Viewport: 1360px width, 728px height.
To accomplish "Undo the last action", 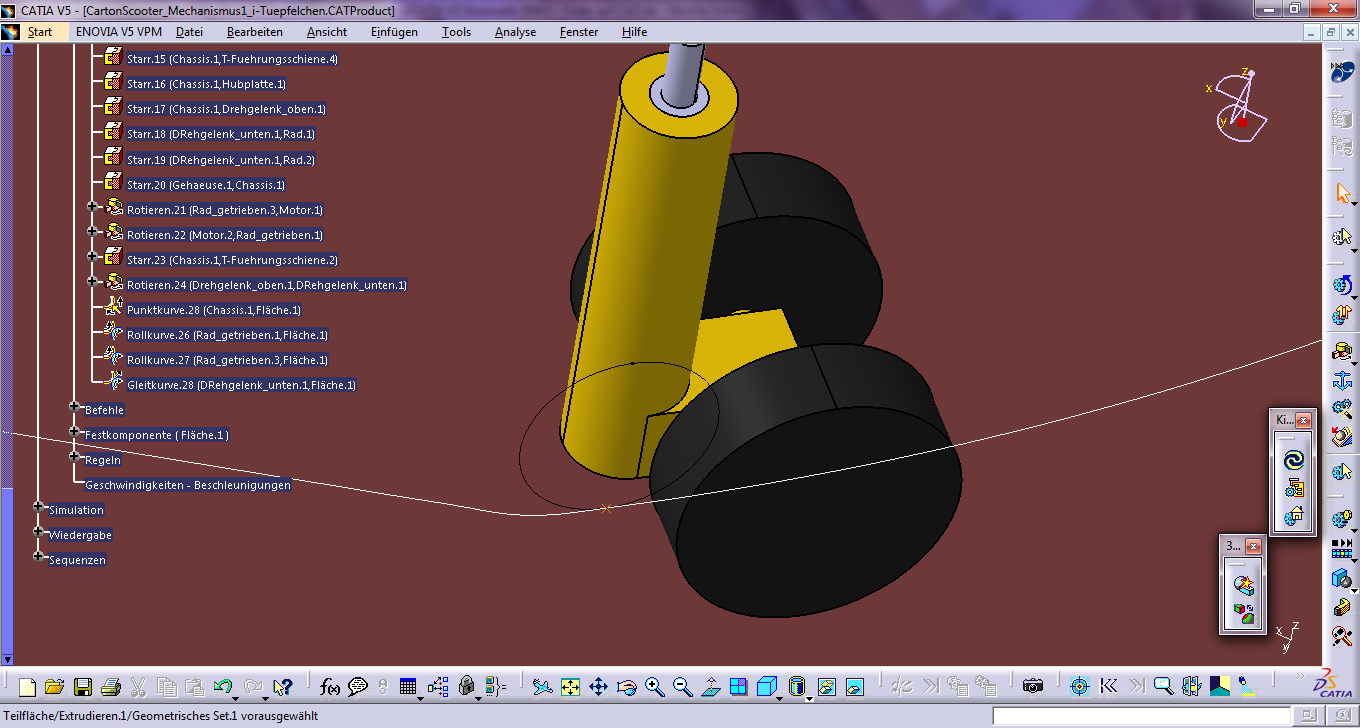I will pyautogui.click(x=222, y=687).
